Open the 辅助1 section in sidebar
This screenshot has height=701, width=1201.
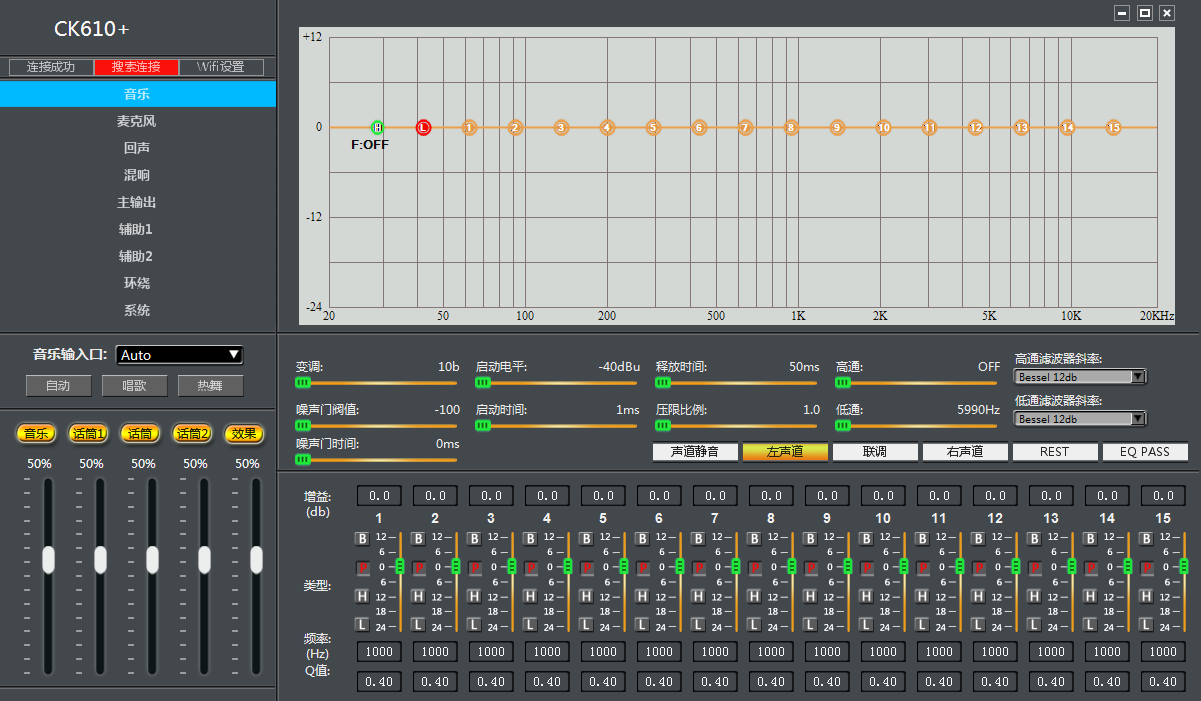pos(137,229)
